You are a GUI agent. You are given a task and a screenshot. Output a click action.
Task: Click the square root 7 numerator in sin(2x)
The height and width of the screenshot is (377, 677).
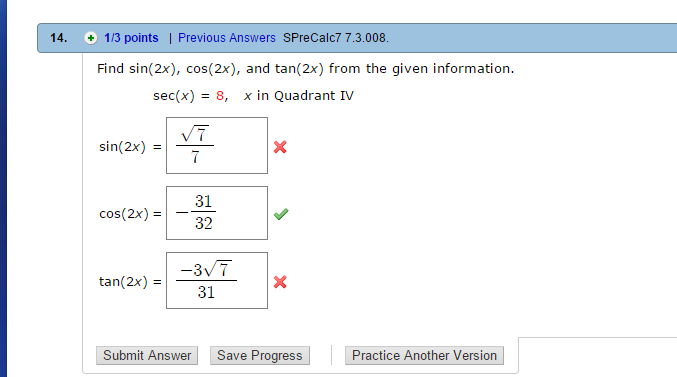(x=195, y=134)
